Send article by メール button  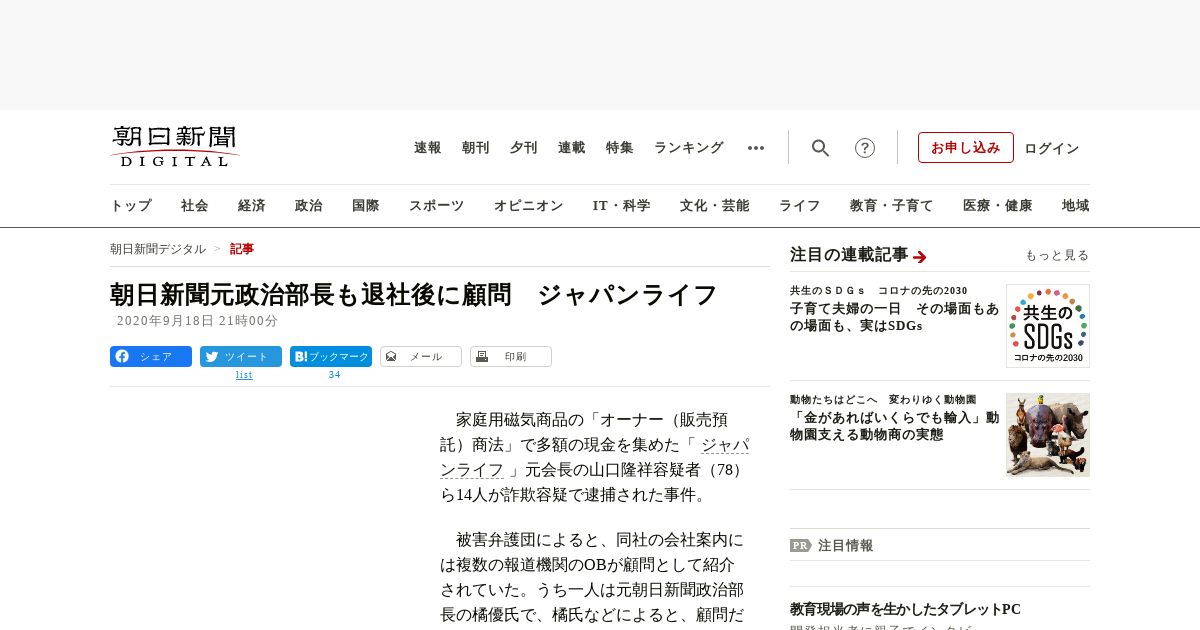421,357
